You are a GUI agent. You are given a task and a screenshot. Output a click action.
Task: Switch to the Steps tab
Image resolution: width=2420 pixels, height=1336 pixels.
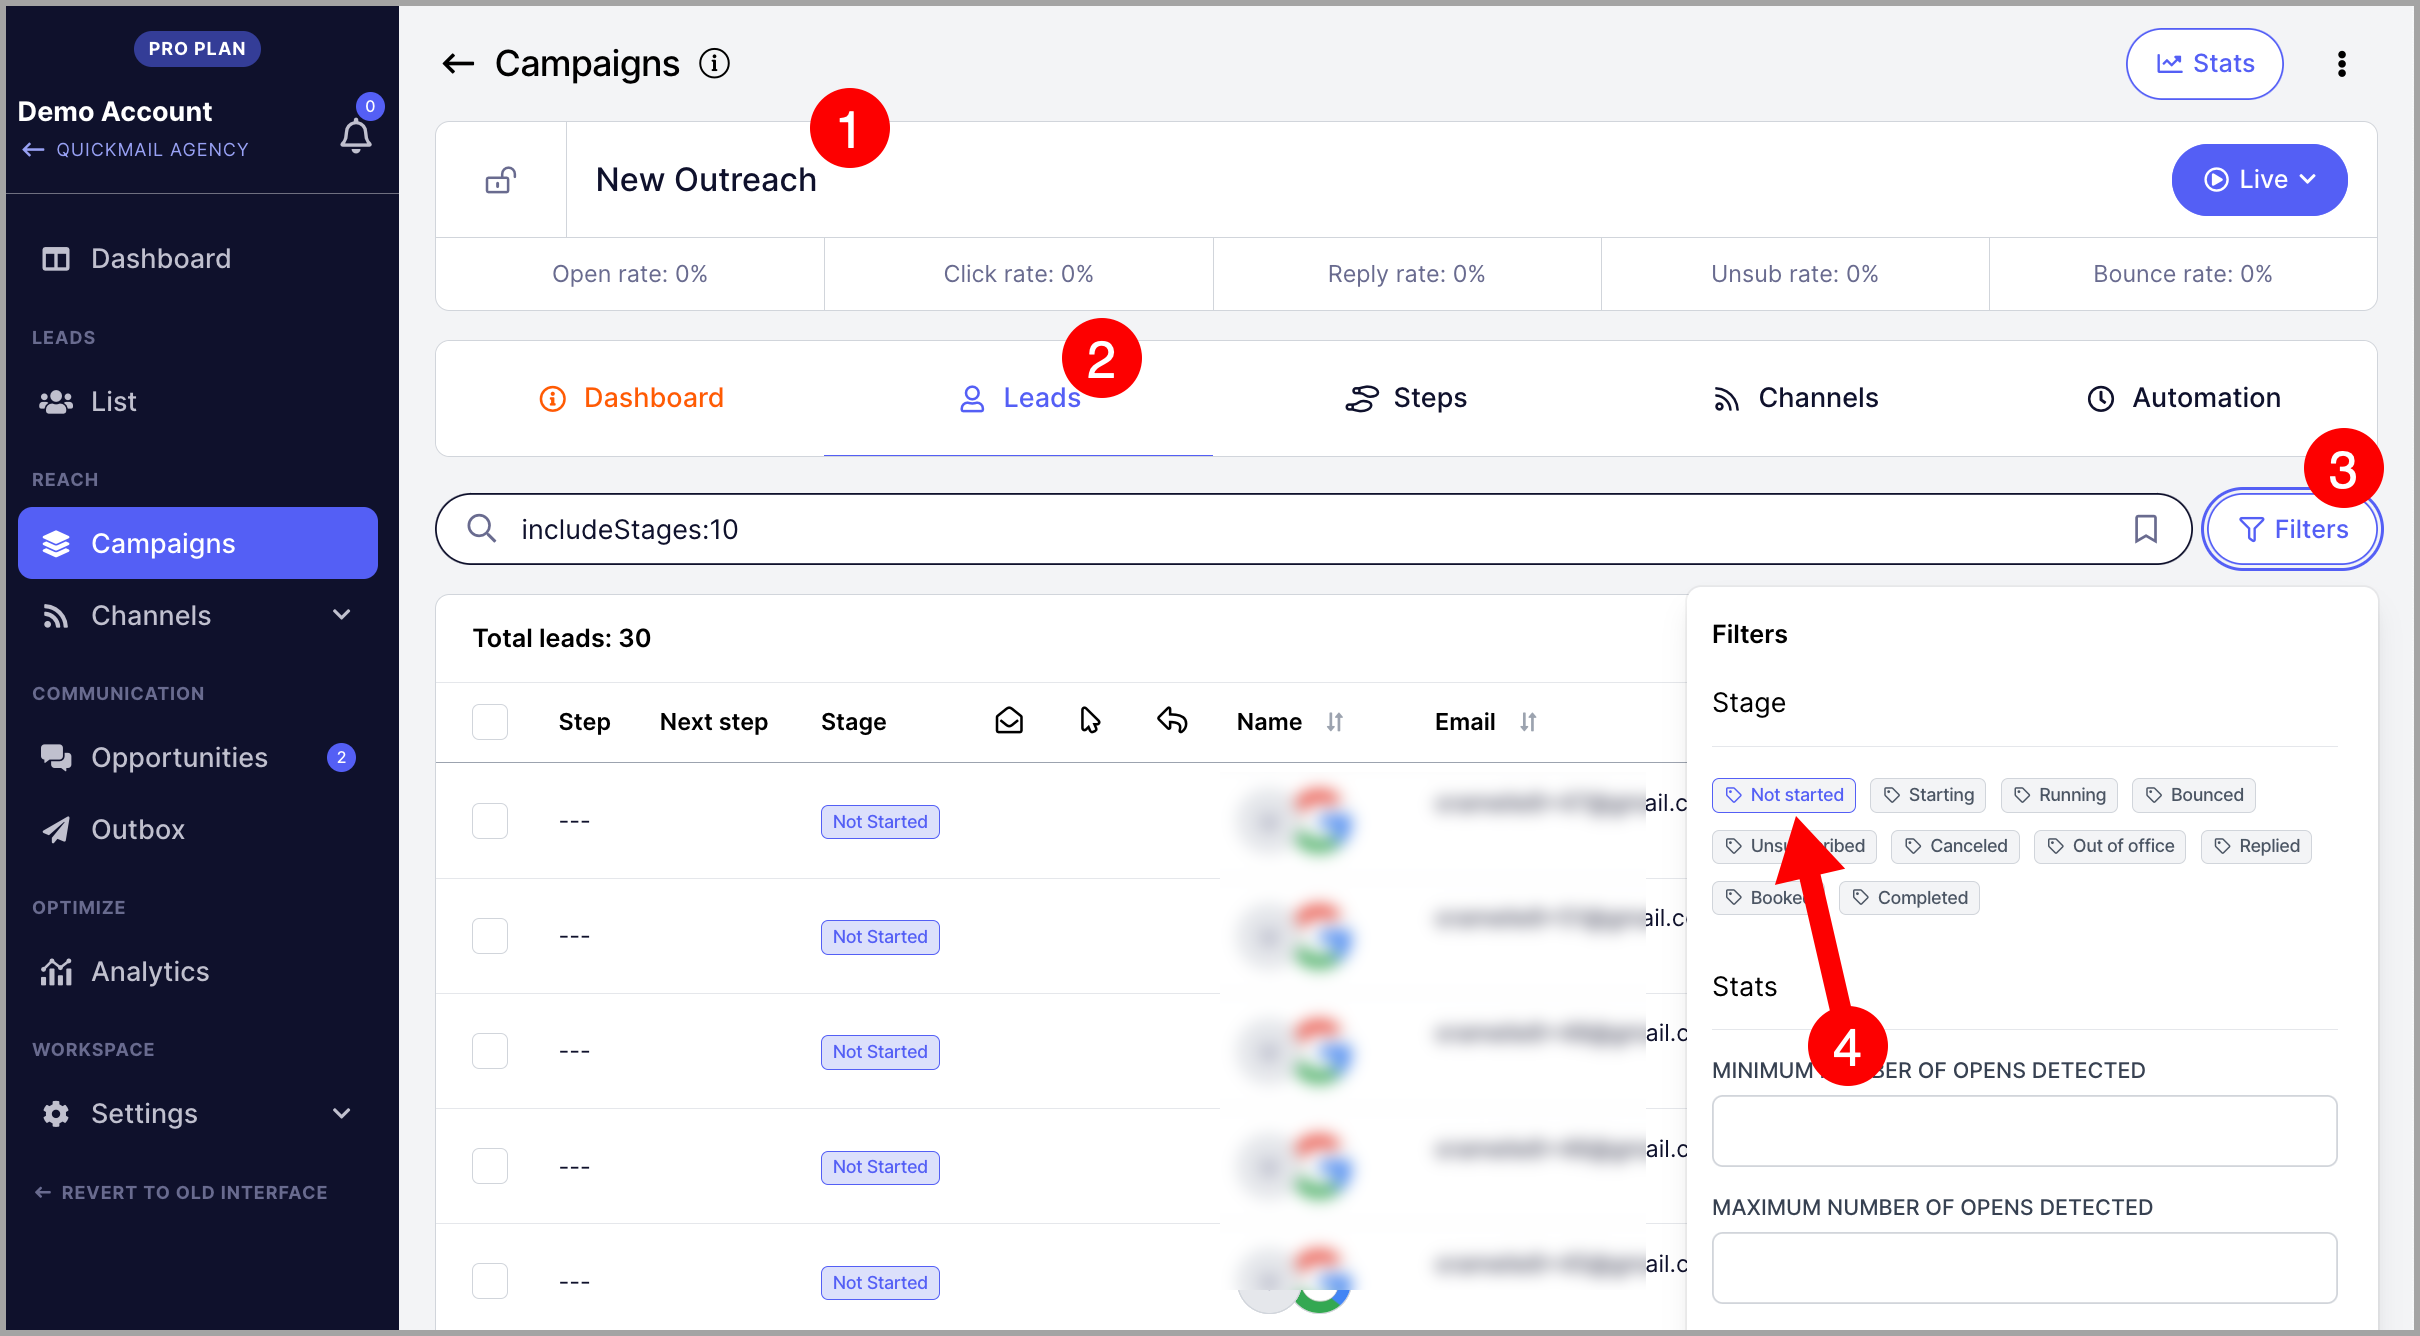(1406, 398)
